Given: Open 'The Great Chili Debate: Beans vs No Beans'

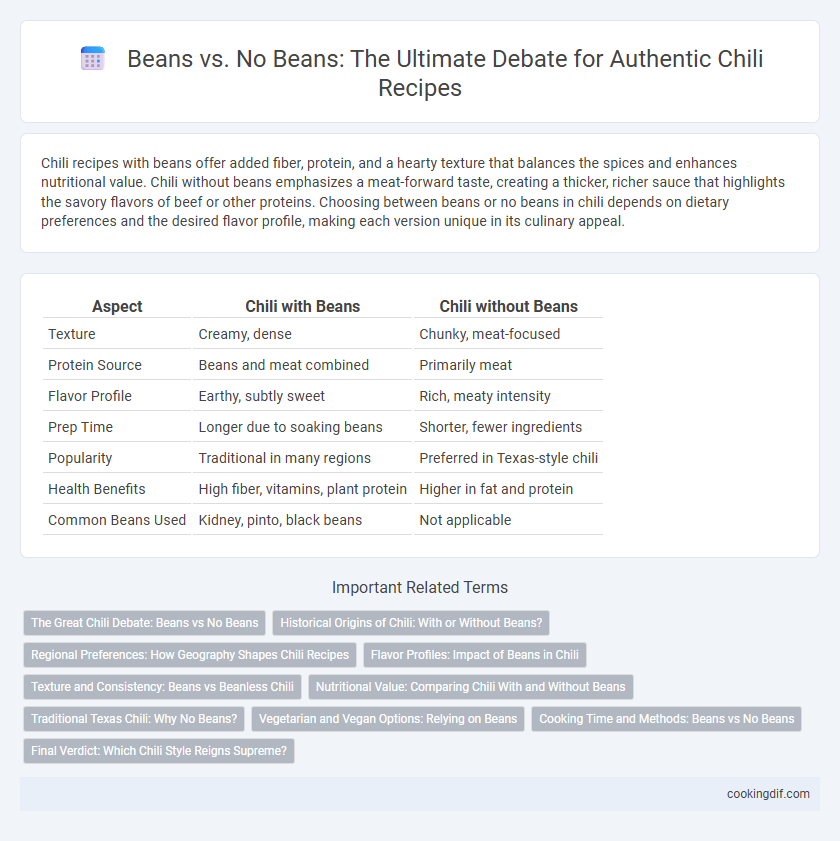Looking at the screenshot, I should tap(144, 623).
